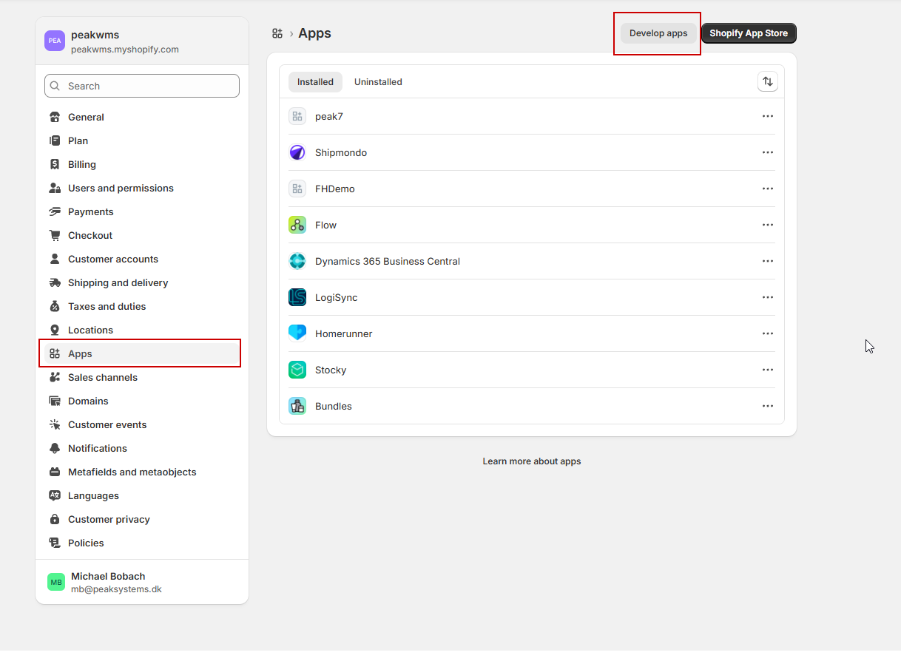Open the three-dot menu for Shipmondo
This screenshot has height=651, width=901.
click(x=768, y=152)
